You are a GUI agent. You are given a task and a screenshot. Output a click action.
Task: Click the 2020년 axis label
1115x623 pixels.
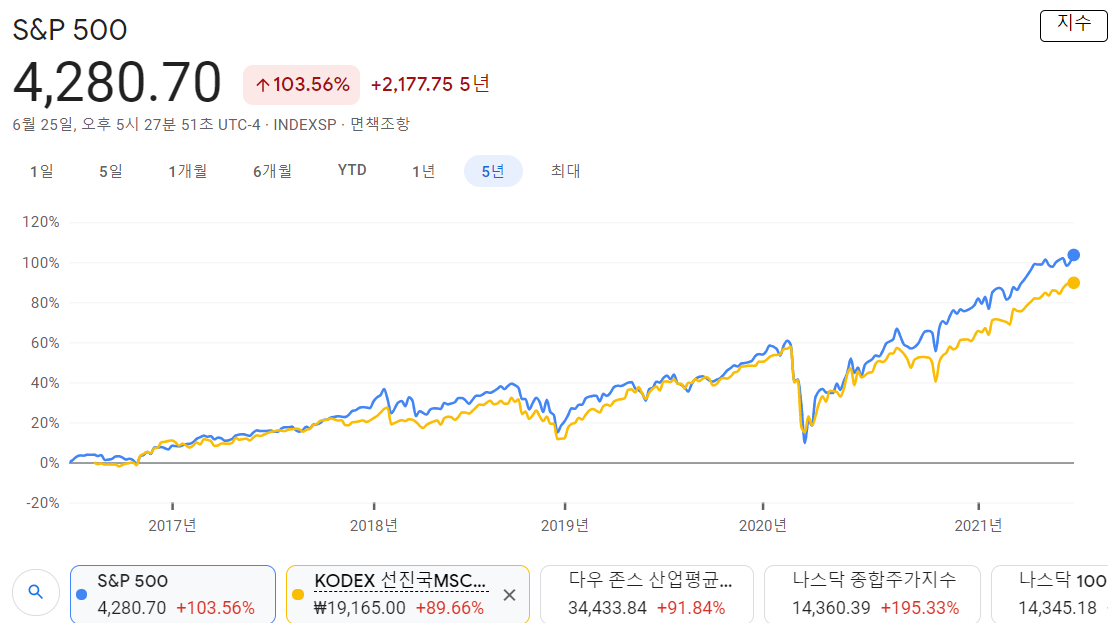(x=762, y=526)
